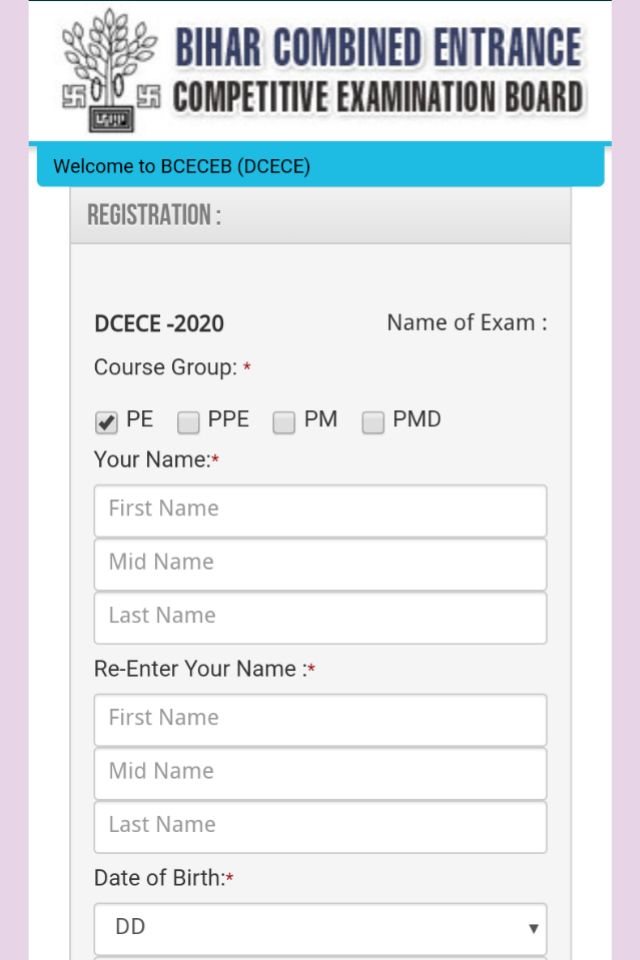Image resolution: width=640 pixels, height=960 pixels.
Task: Click the Last Name field under Your Name
Action: pyautogui.click(x=320, y=617)
